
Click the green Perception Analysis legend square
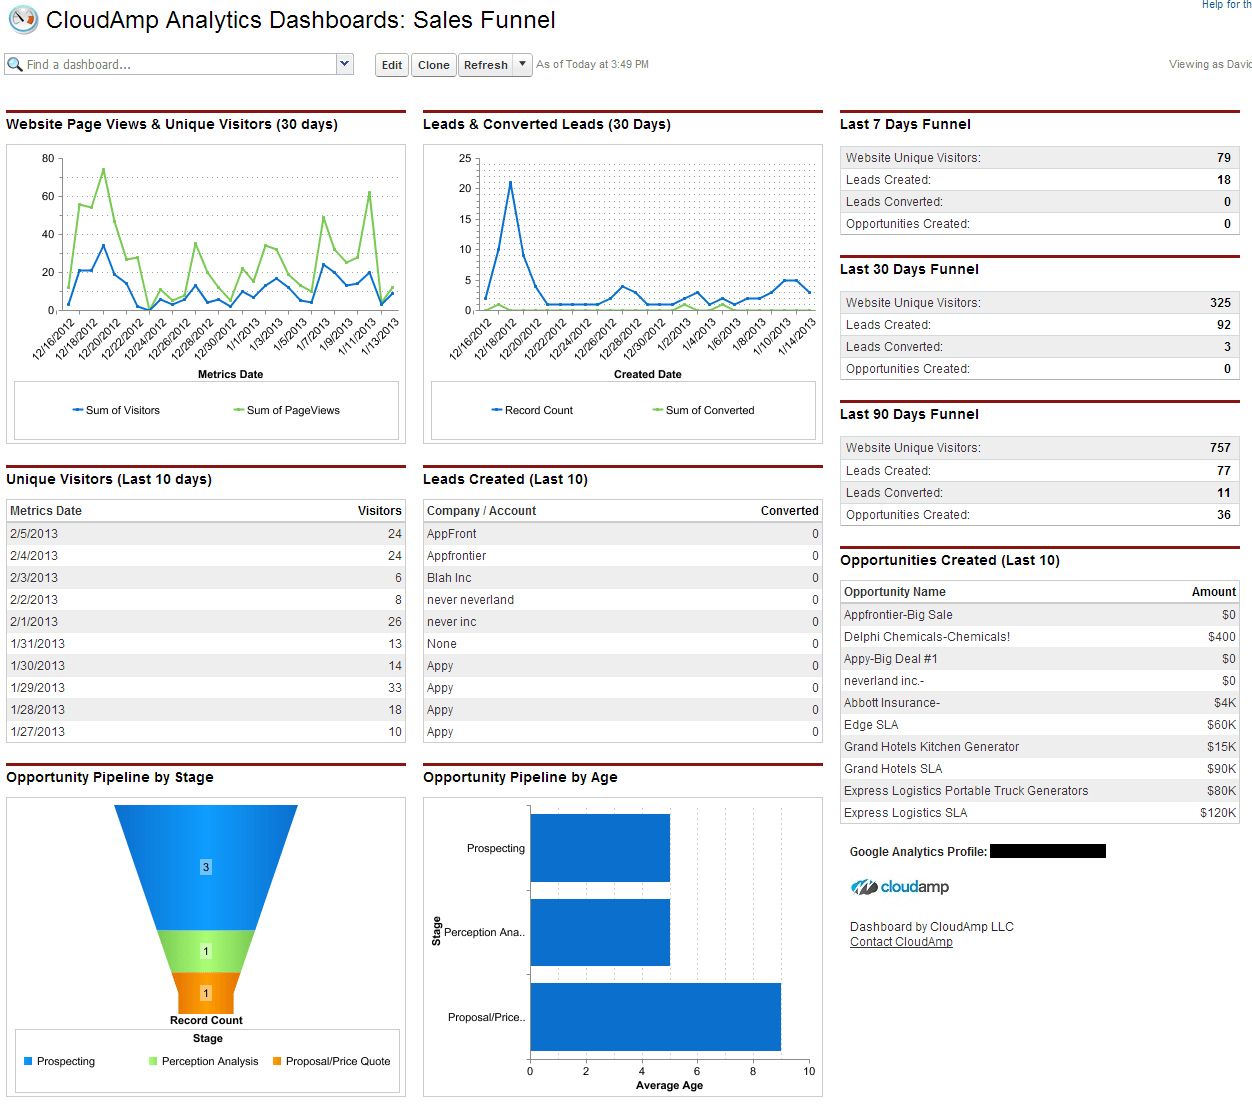pos(152,1061)
